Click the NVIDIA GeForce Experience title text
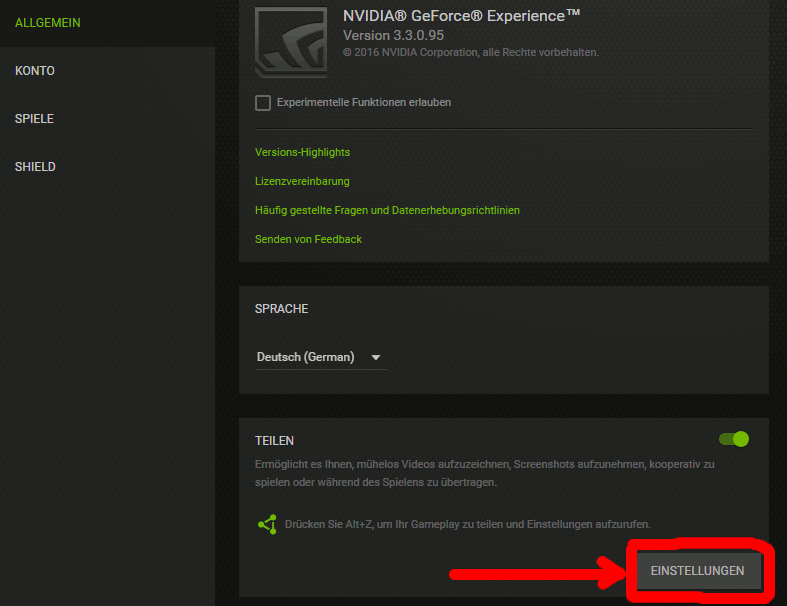Screen dimensions: 787x606 (461, 16)
